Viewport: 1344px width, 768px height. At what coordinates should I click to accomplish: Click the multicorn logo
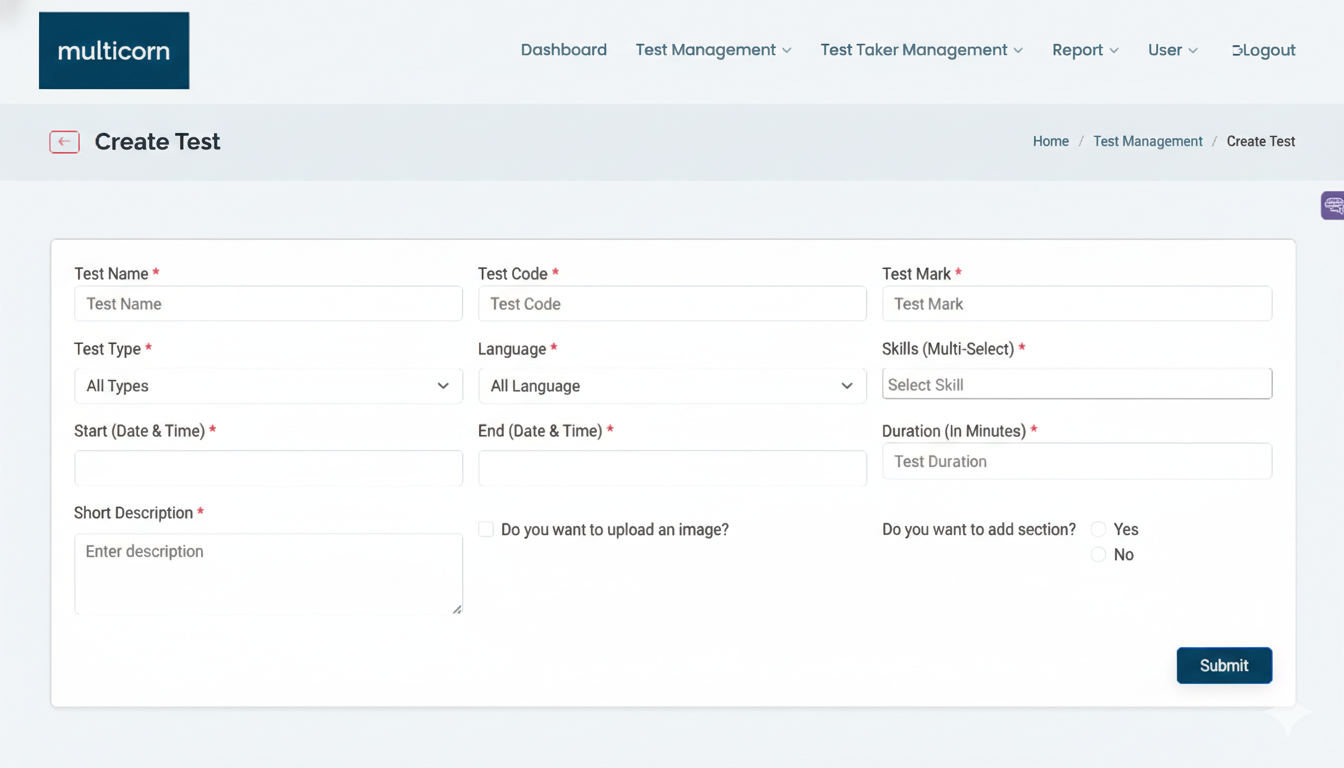(x=114, y=51)
